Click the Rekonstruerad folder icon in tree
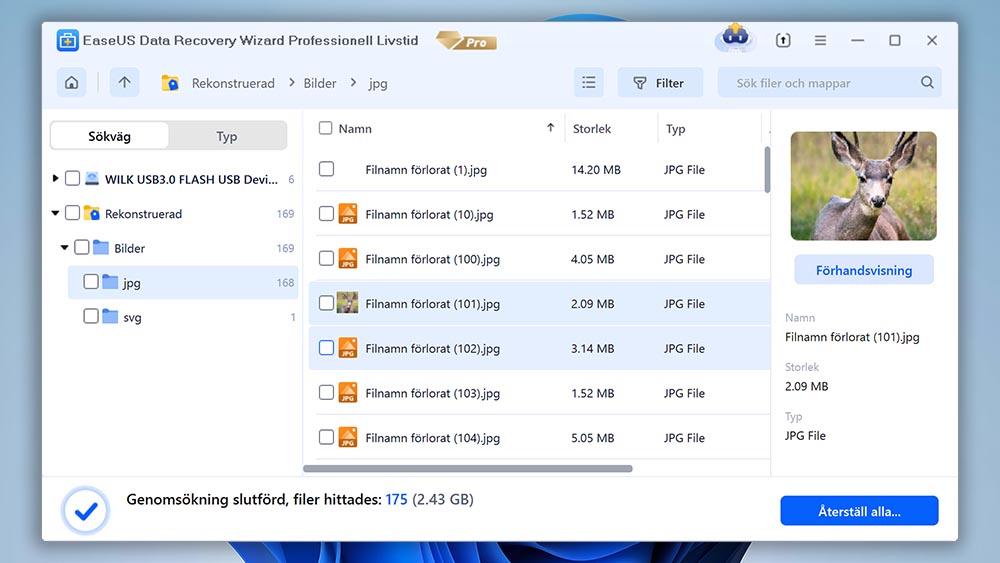The height and width of the screenshot is (563, 1000). (92, 213)
